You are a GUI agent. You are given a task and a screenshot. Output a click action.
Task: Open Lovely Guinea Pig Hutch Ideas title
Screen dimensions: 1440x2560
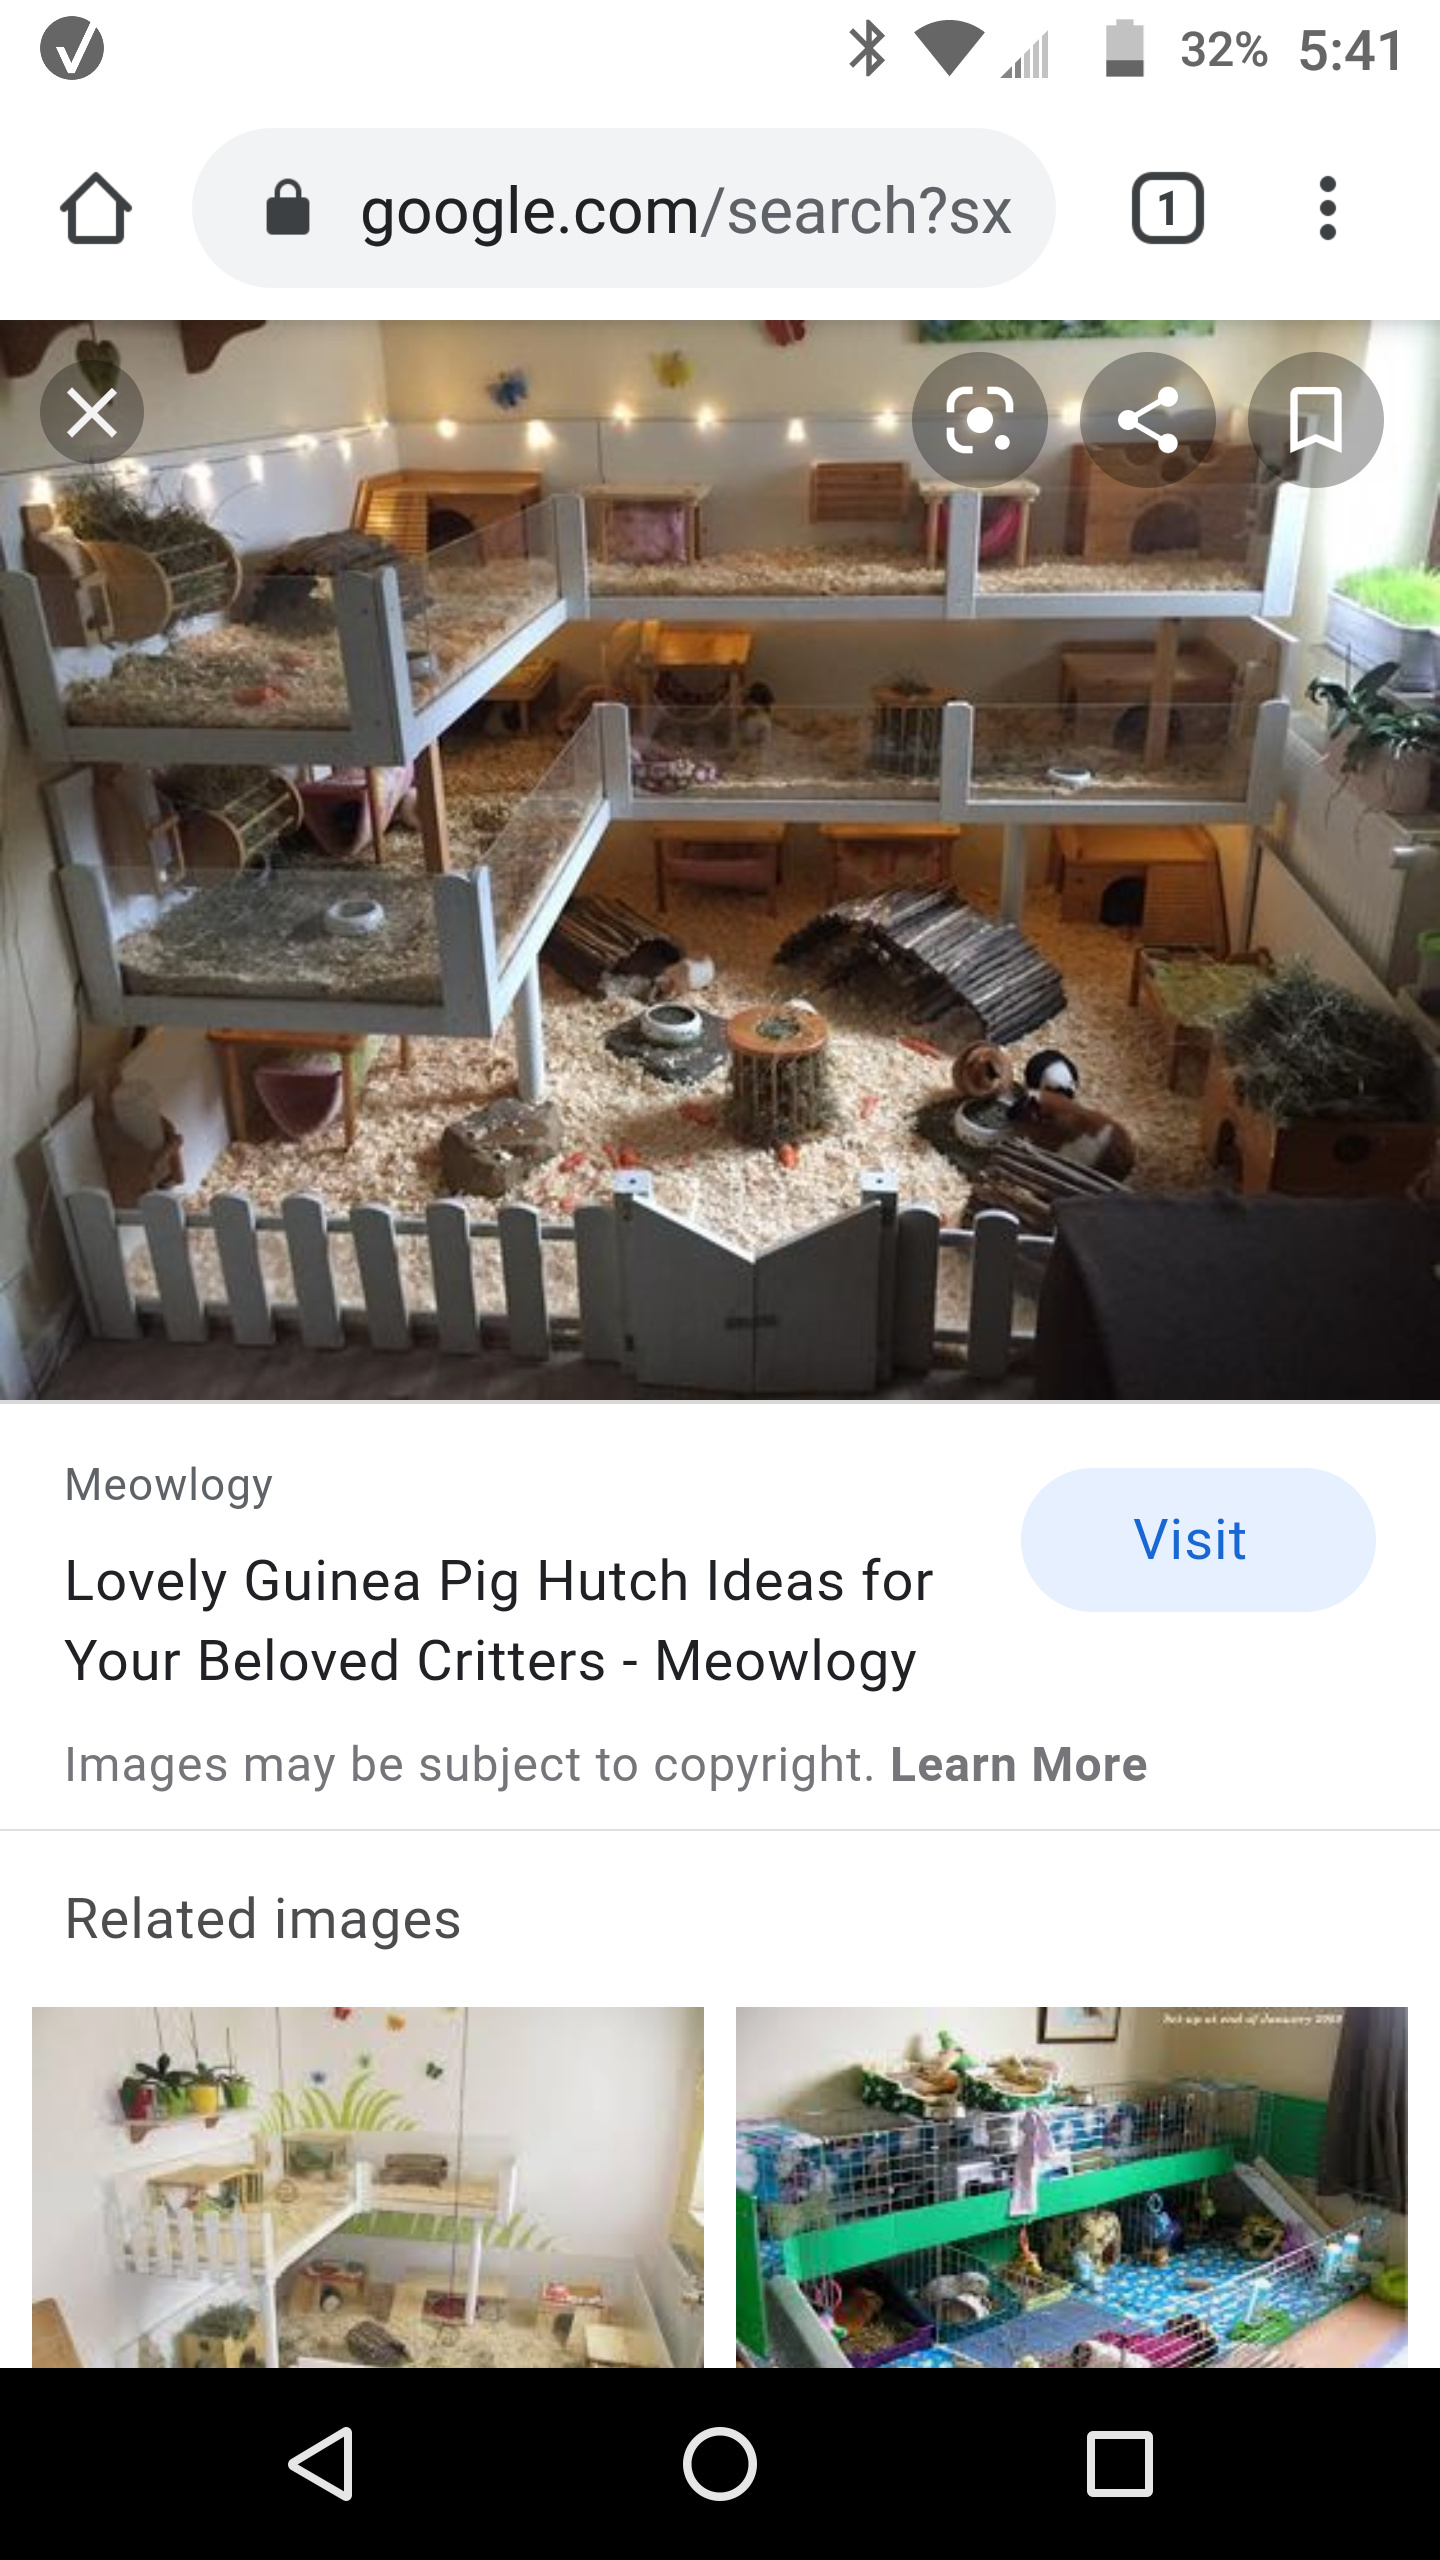pyautogui.click(x=498, y=1621)
